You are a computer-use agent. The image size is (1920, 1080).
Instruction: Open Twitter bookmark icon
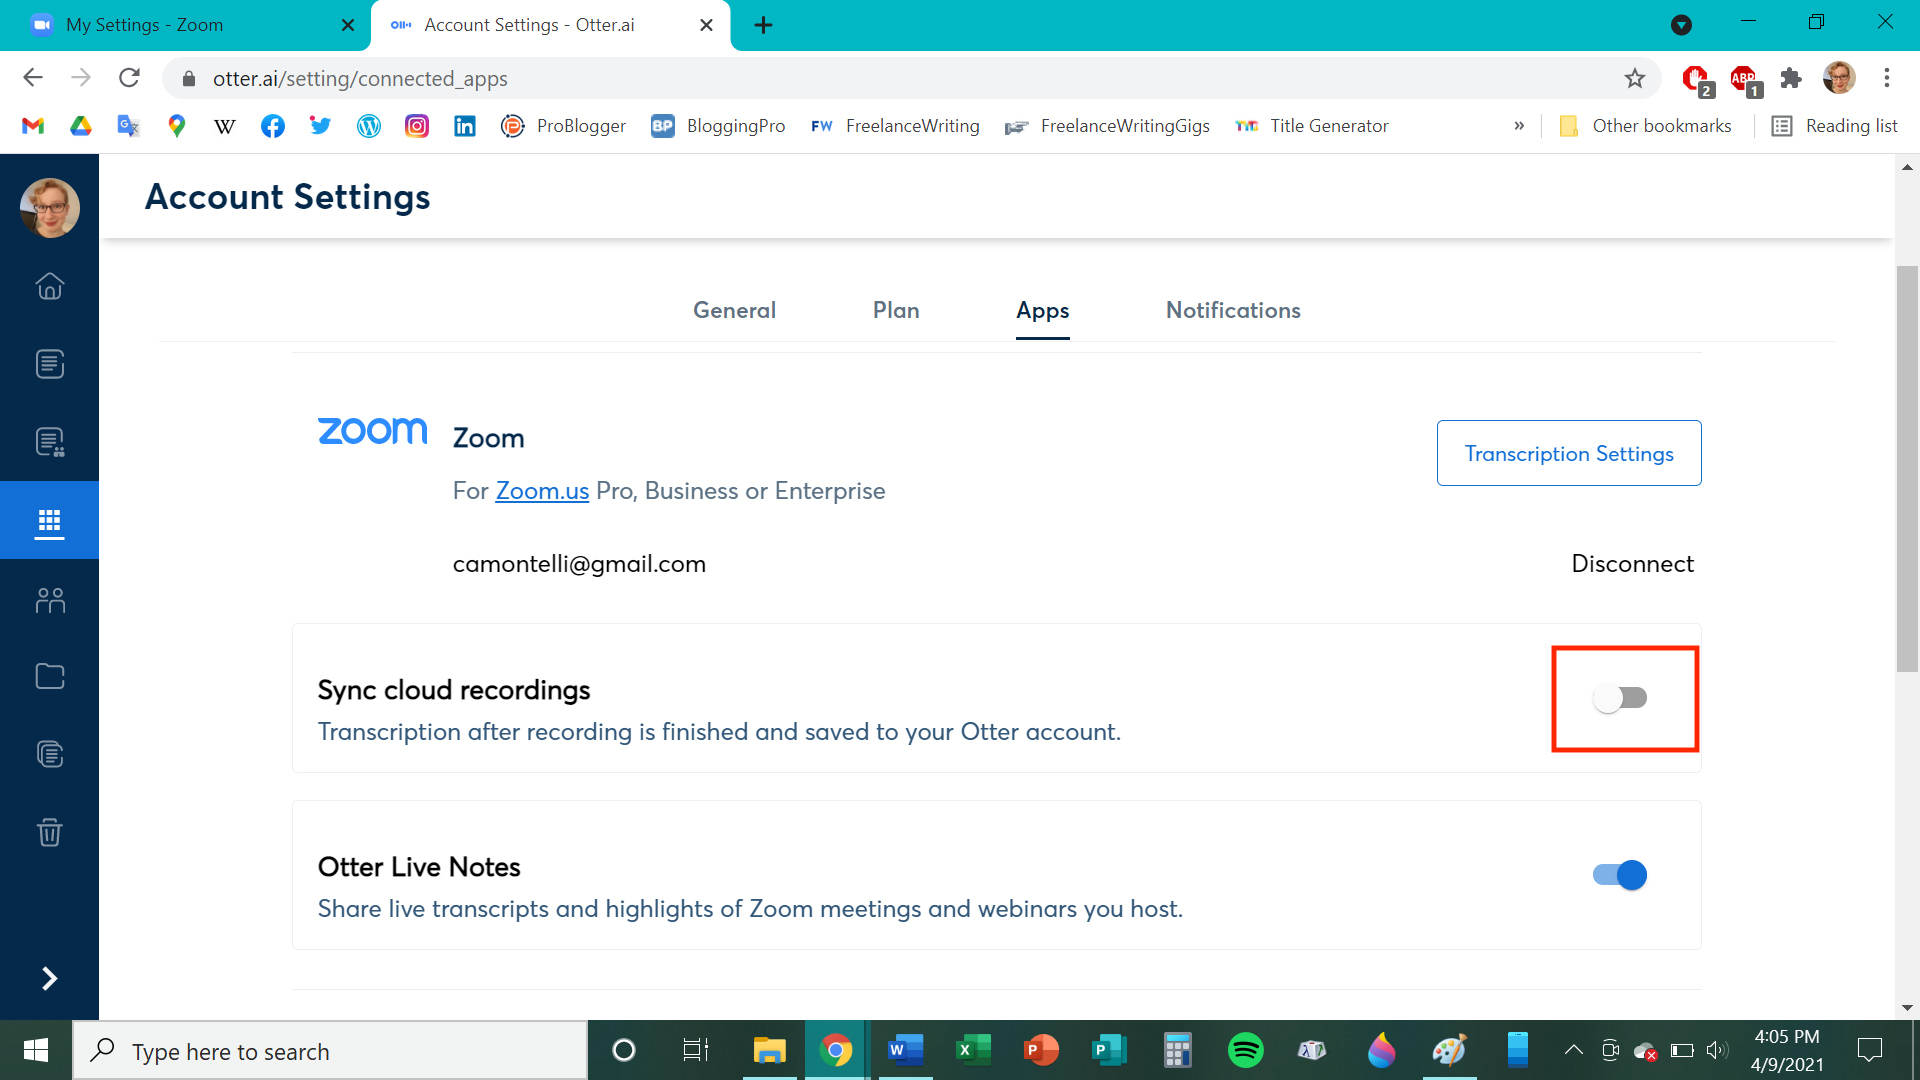click(321, 126)
